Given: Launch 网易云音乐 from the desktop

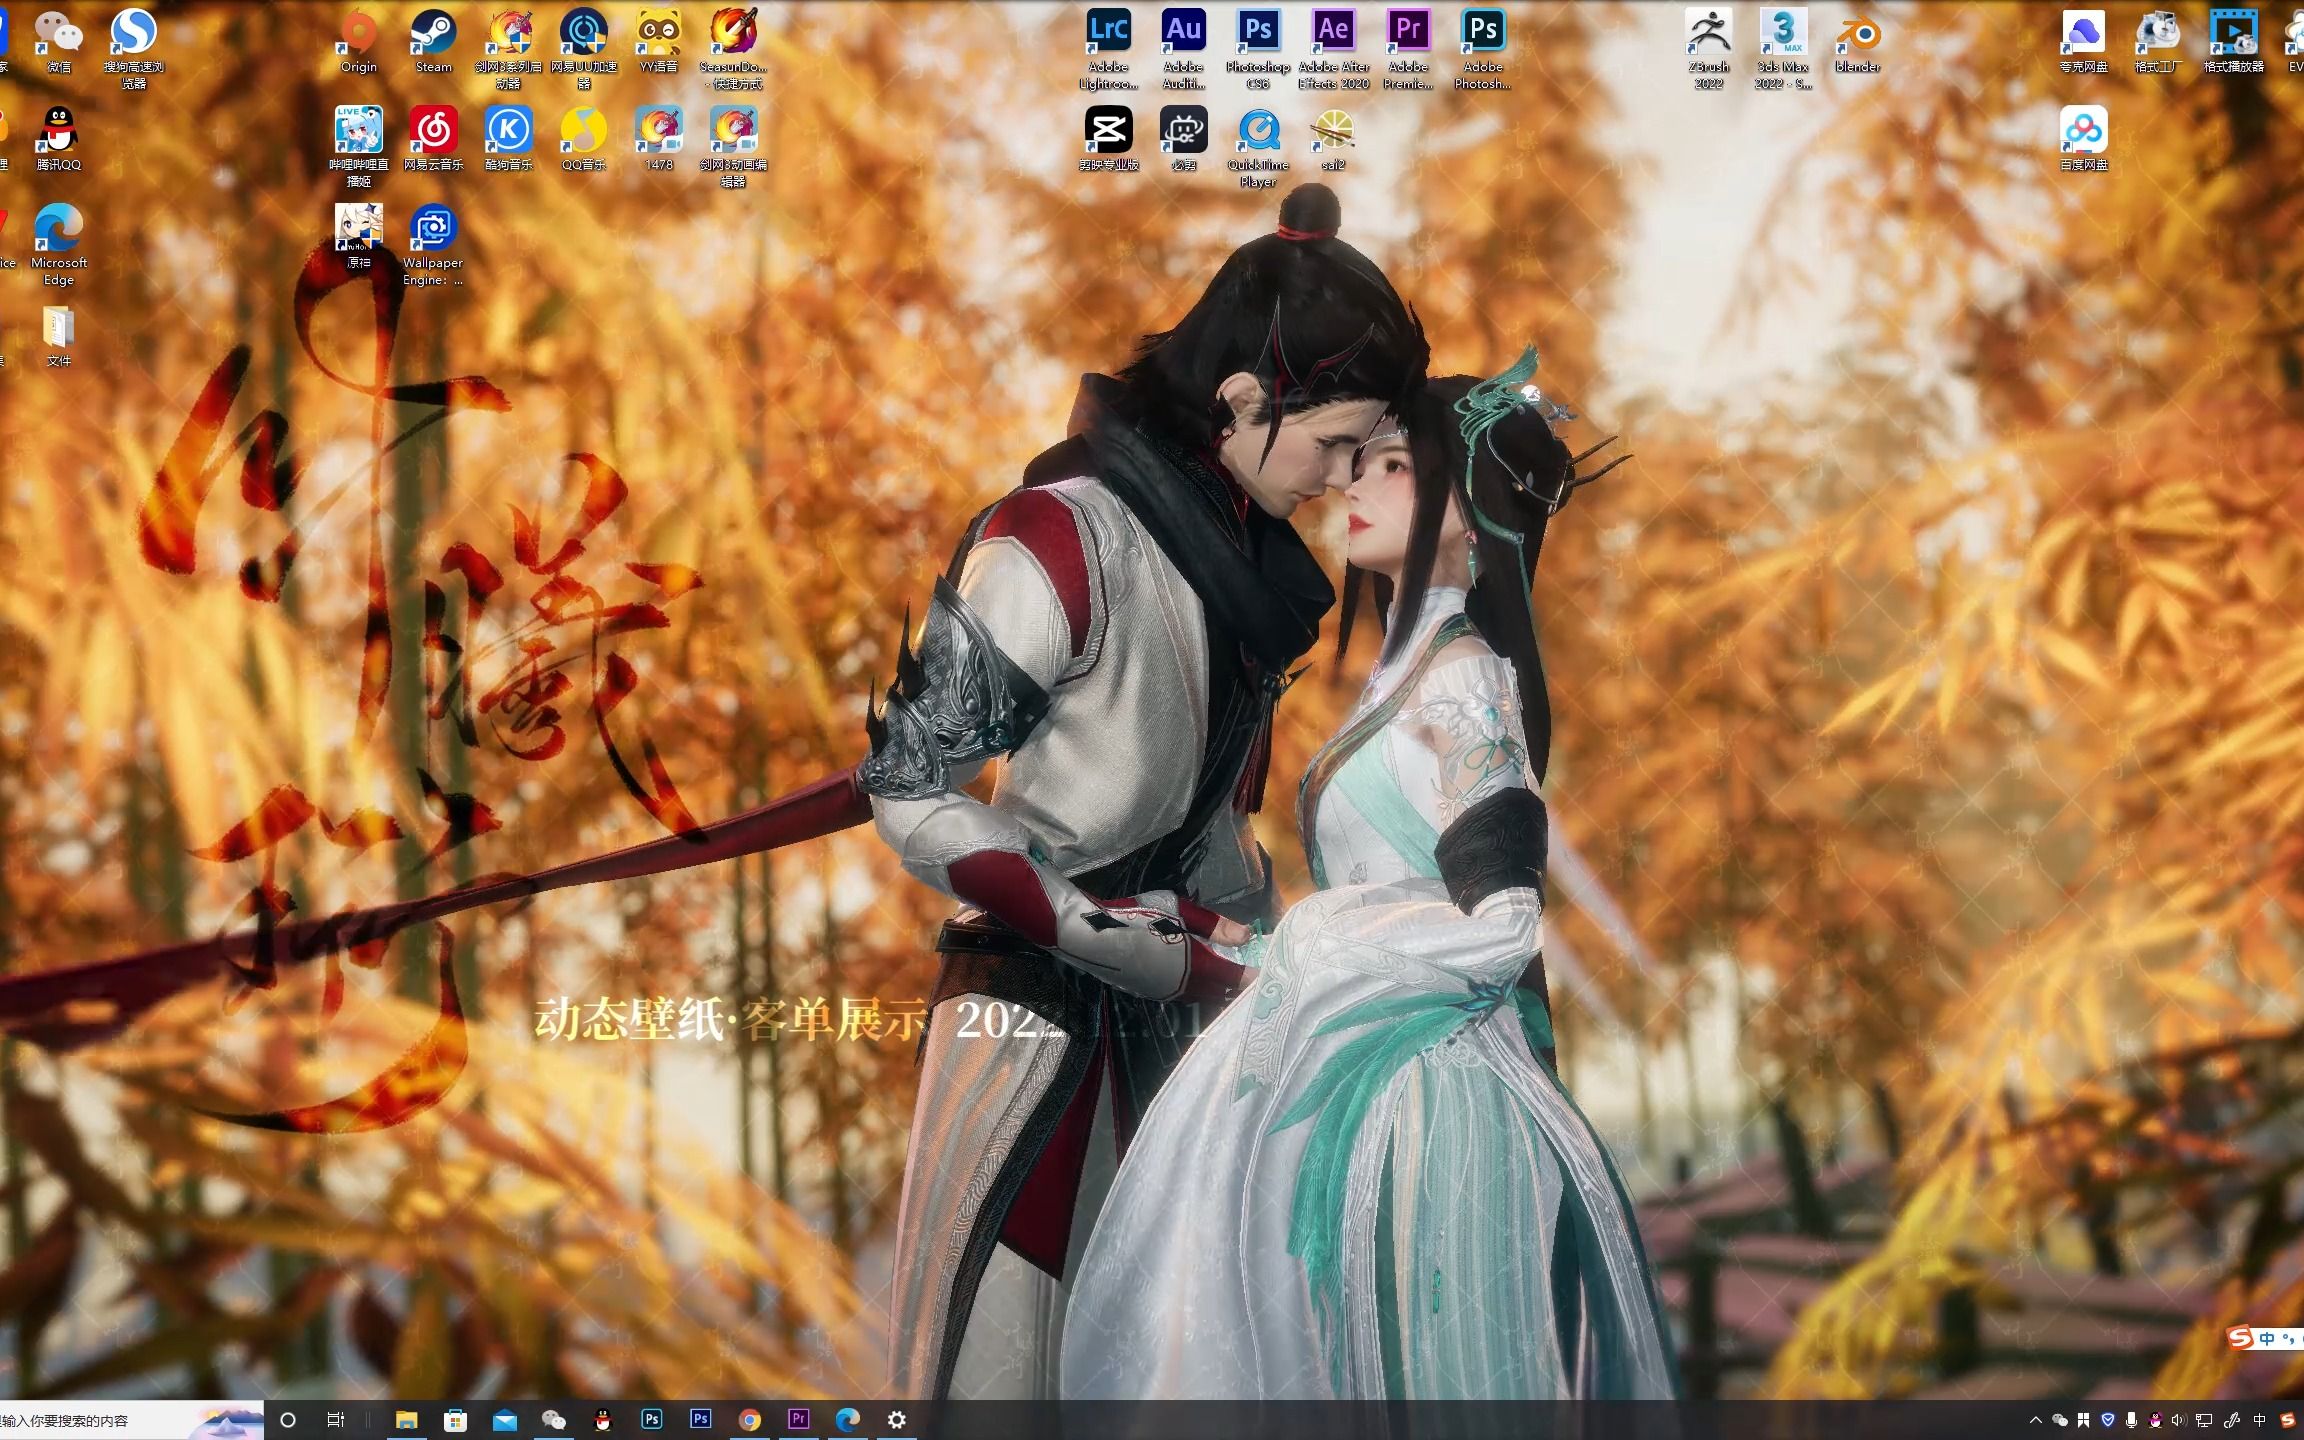Looking at the screenshot, I should [434, 138].
